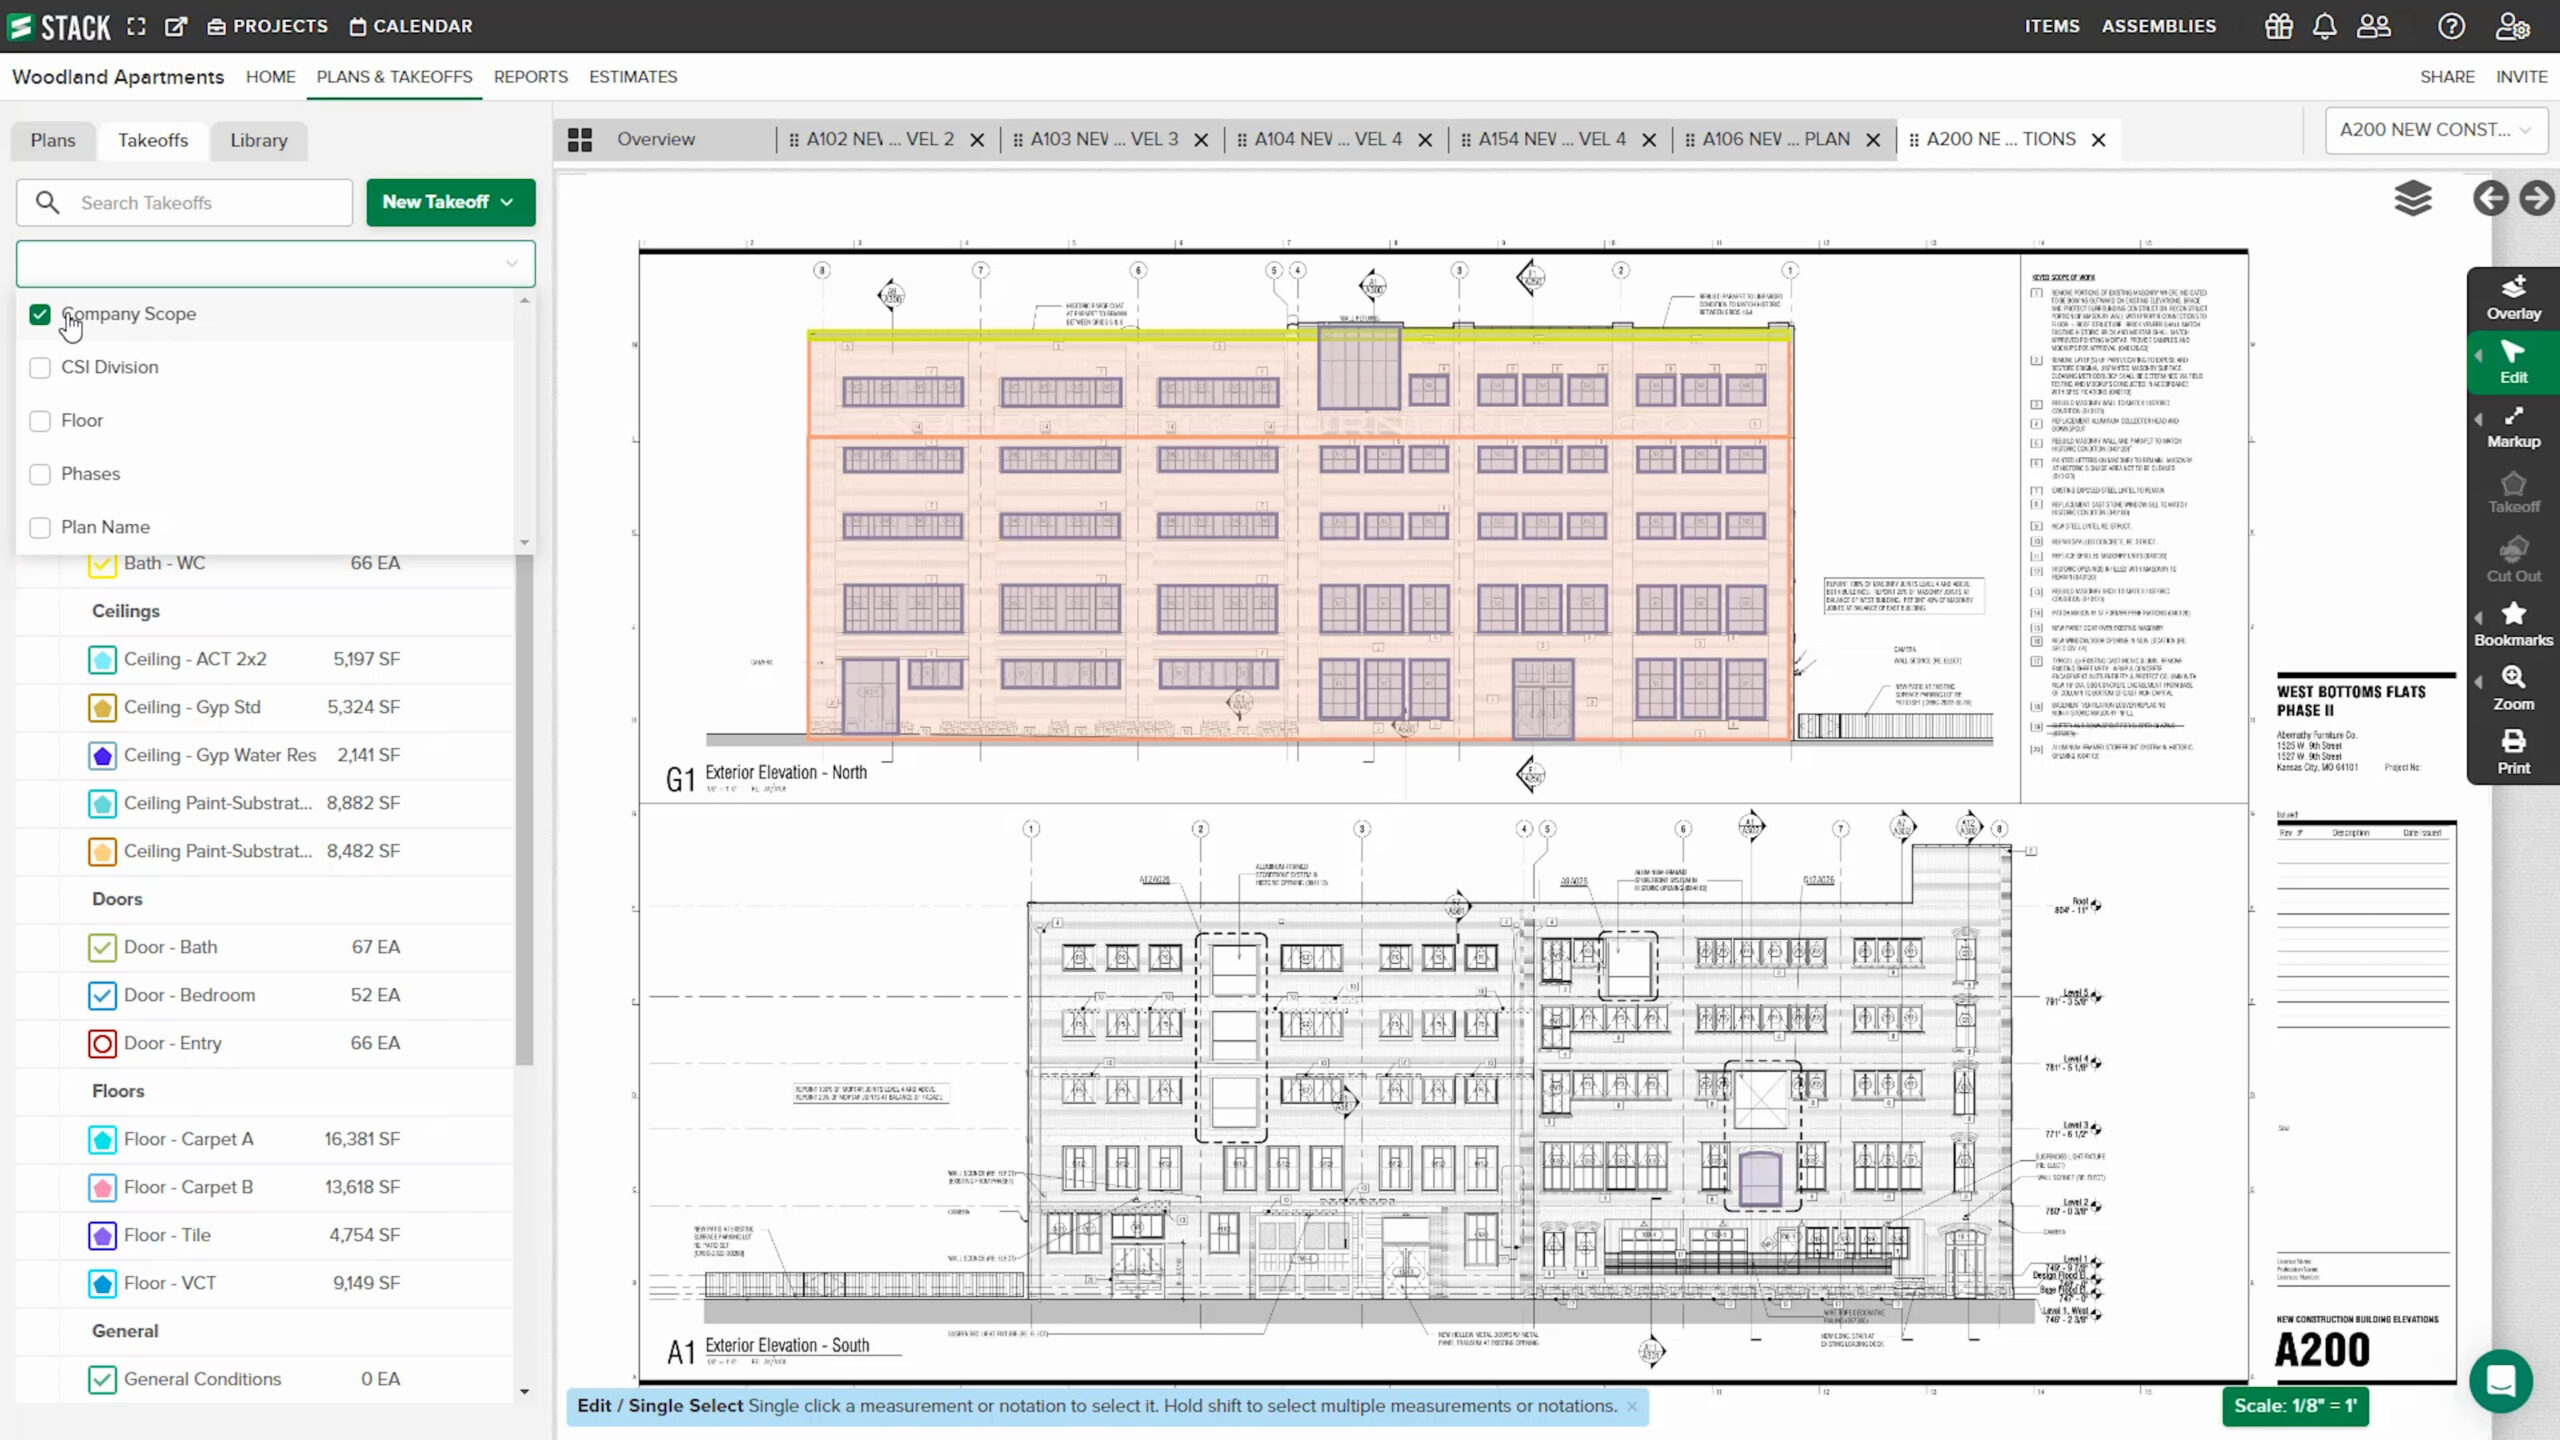This screenshot has height=1440, width=2560.
Task: Go to previous plan with left arrow
Action: 2490,198
